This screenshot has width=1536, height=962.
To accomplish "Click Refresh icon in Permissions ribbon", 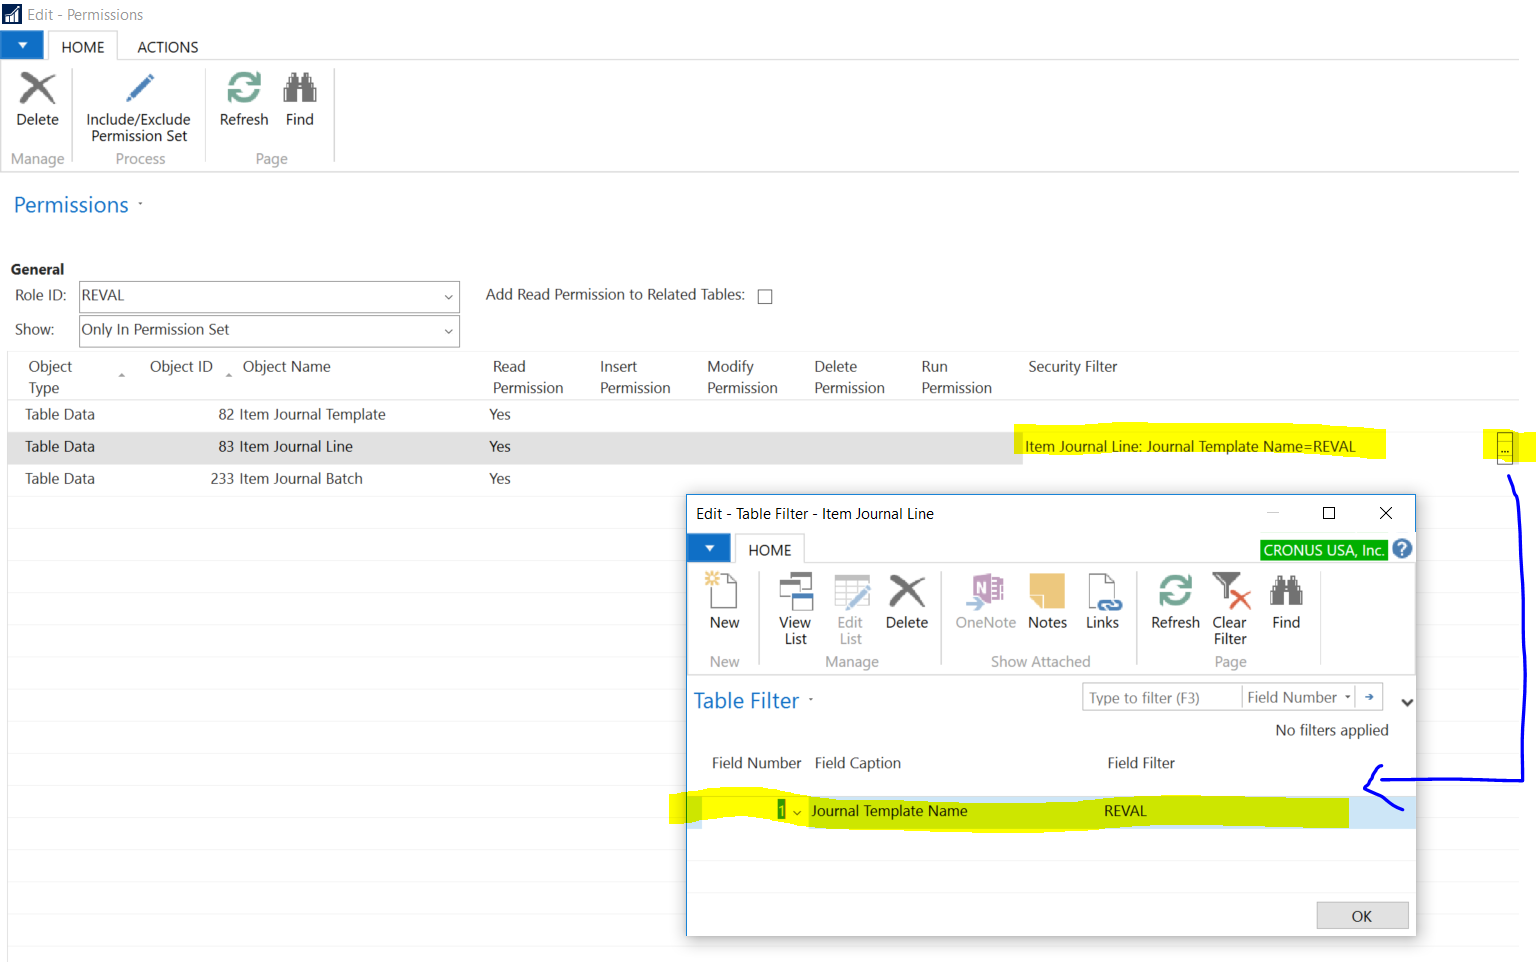I will pyautogui.click(x=244, y=89).
